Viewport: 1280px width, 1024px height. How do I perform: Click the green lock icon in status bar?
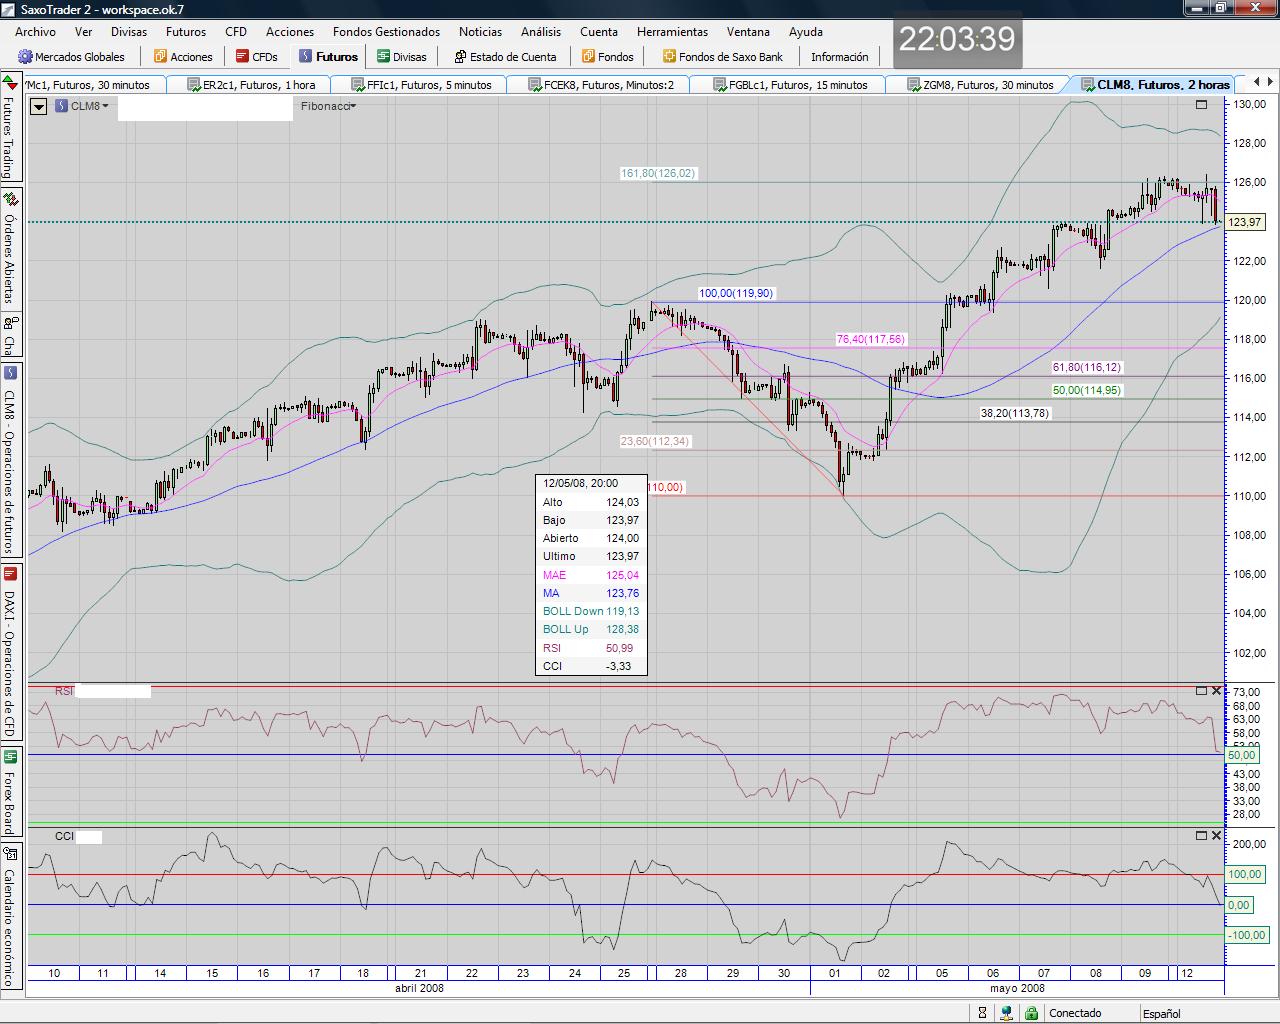tap(1032, 1013)
